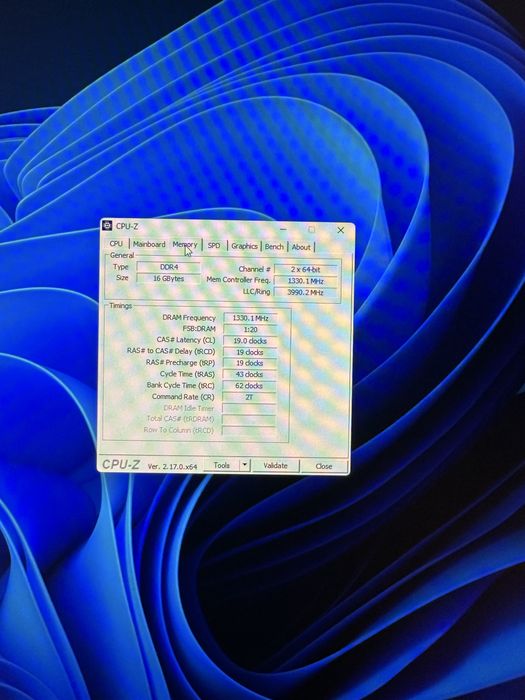Select the 16 GBytes size value
This screenshot has height=700, width=525.
point(168,278)
